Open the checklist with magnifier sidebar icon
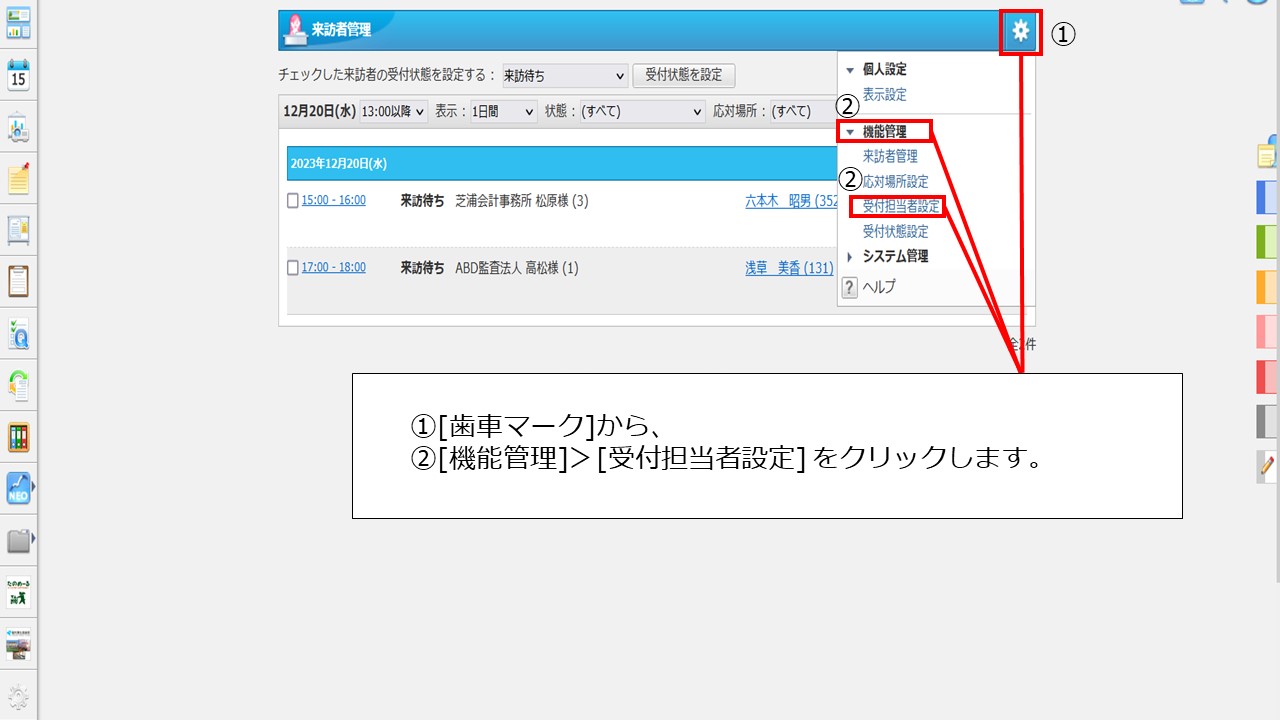Viewport: 1280px width, 720px height. pyautogui.click(x=18, y=333)
